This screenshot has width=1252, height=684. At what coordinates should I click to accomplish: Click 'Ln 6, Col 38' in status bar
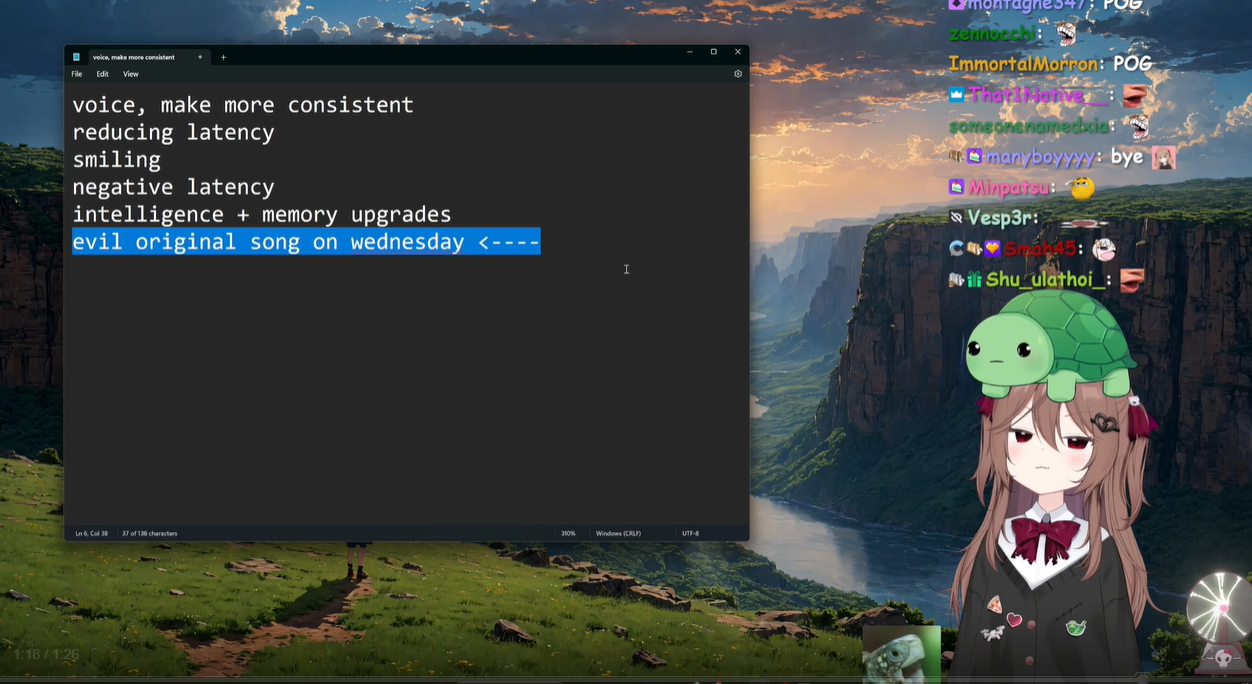pos(92,533)
